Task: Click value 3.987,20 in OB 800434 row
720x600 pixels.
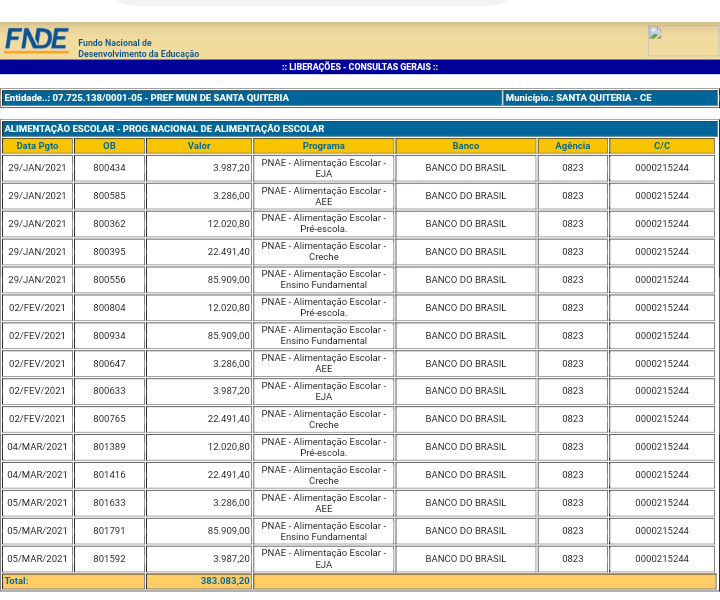Action: (x=231, y=168)
